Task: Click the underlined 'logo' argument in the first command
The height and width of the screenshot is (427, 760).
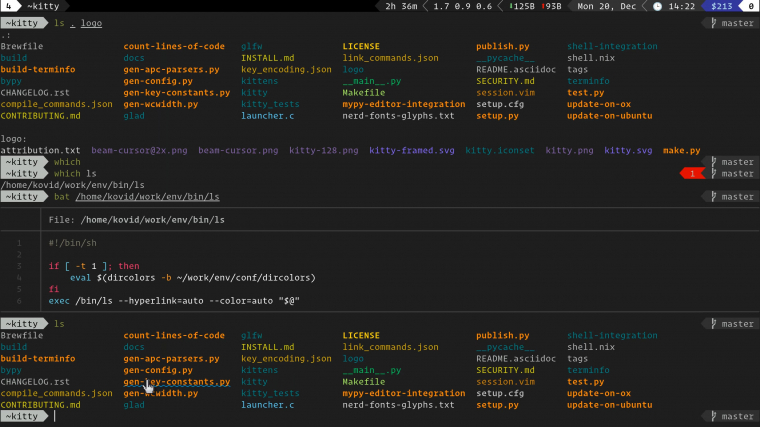Action: [91, 23]
